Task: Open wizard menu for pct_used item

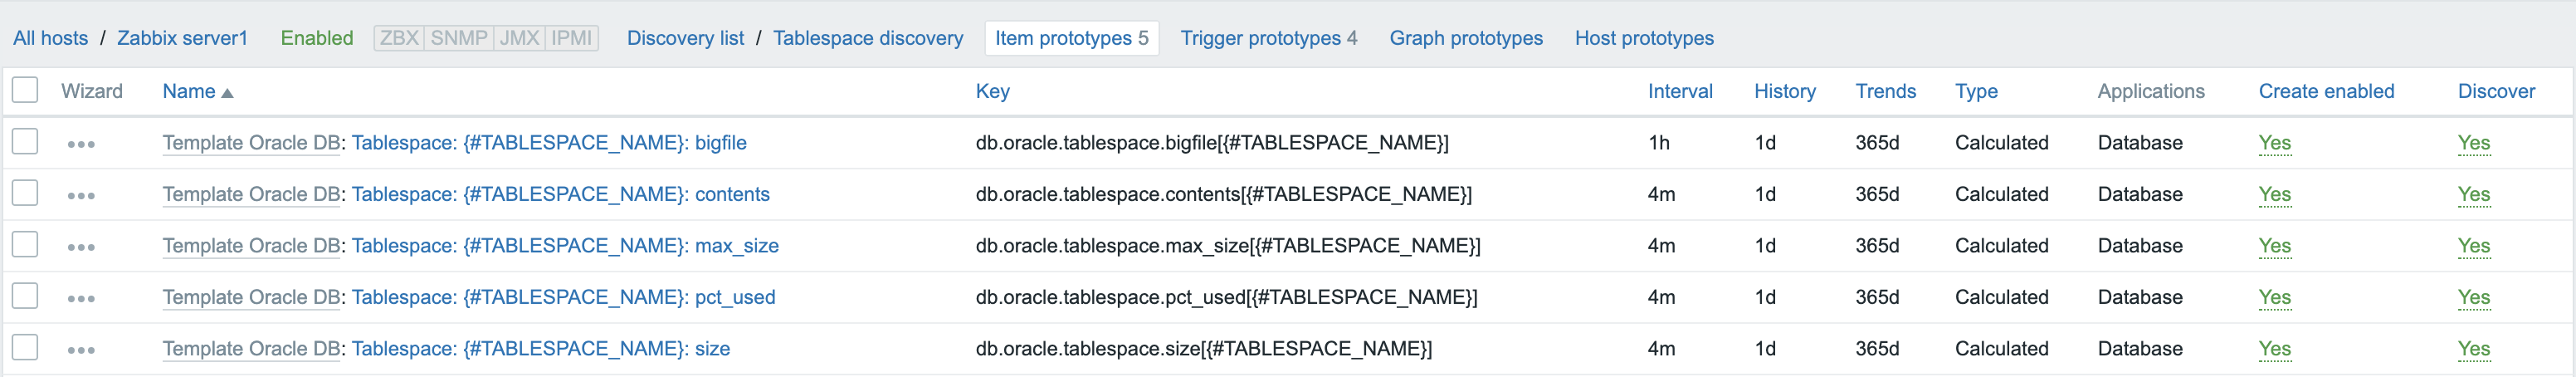Action: coord(81,299)
